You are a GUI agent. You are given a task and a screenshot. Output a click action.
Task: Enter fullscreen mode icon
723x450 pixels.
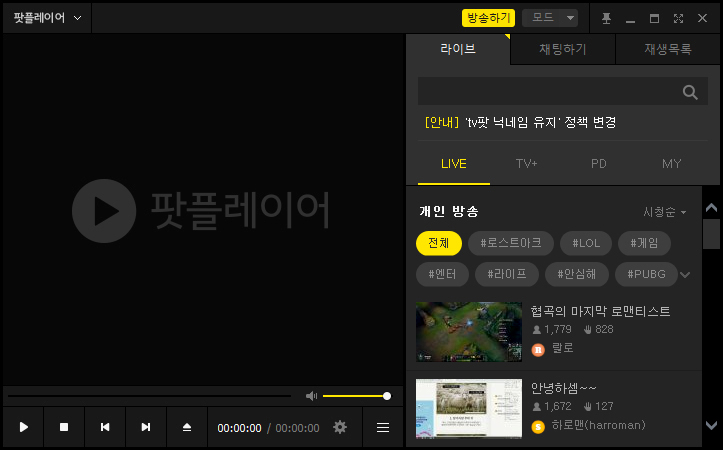678,18
